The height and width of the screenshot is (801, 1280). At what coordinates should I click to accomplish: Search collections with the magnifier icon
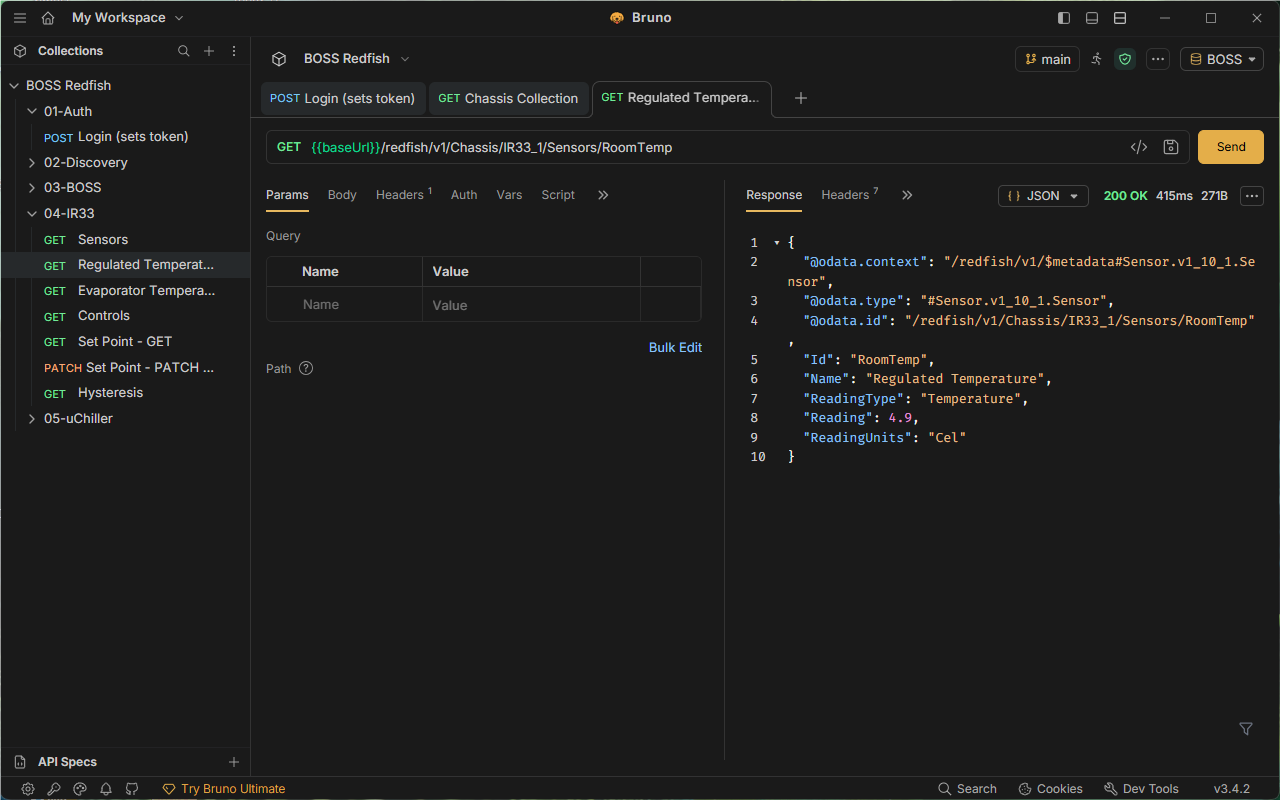click(184, 51)
